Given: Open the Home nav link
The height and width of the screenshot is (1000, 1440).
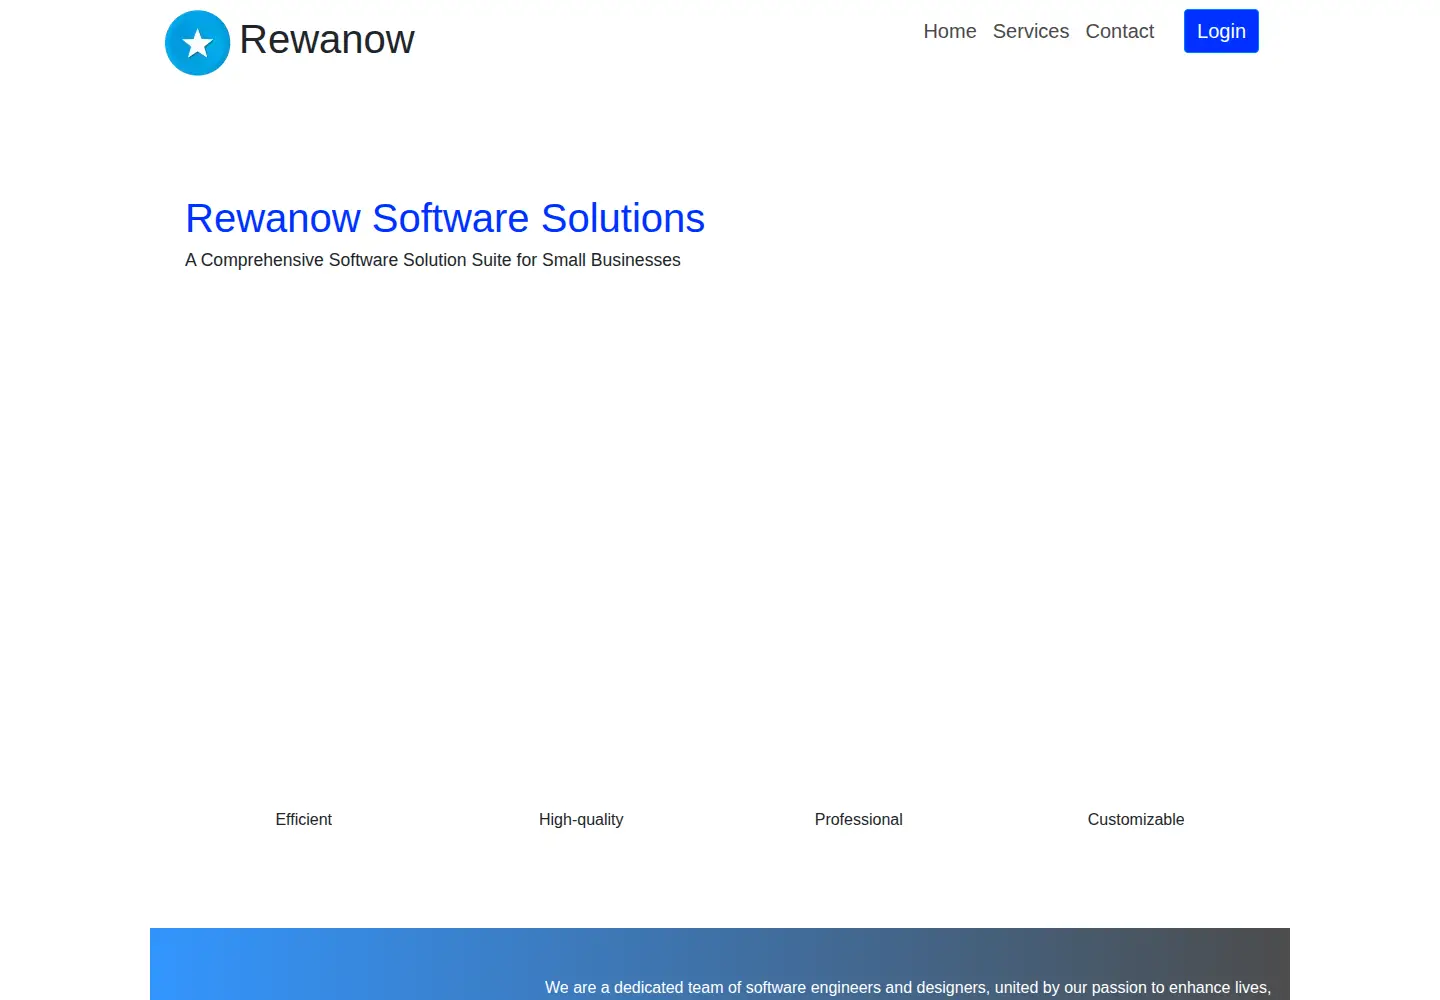Looking at the screenshot, I should click(x=949, y=31).
